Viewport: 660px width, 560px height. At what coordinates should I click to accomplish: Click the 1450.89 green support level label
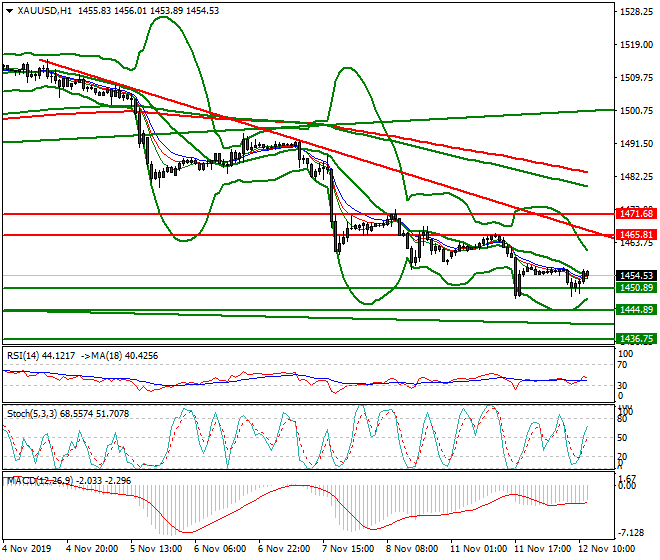pyautogui.click(x=636, y=288)
